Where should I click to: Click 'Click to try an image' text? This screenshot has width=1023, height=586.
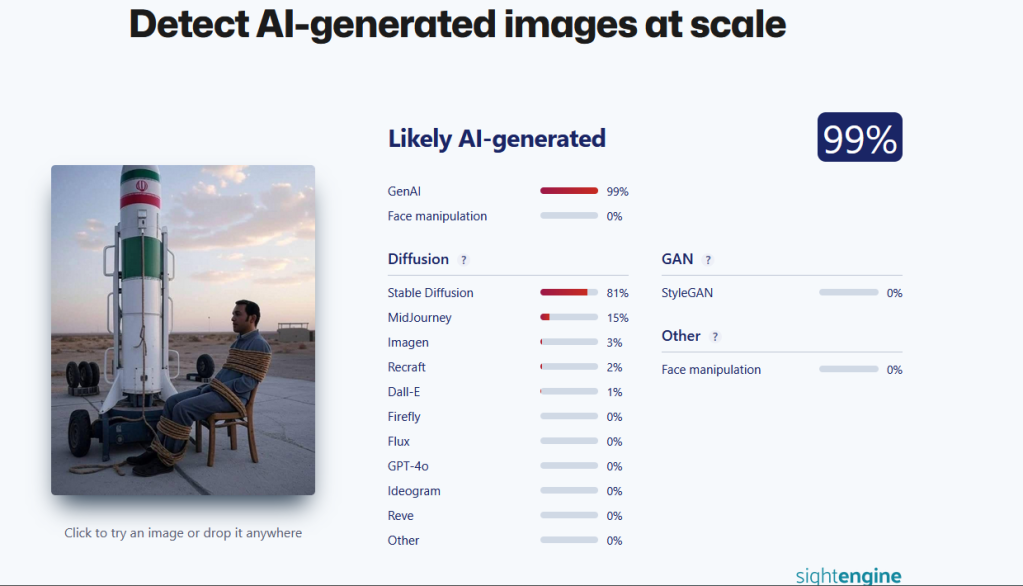click(183, 533)
